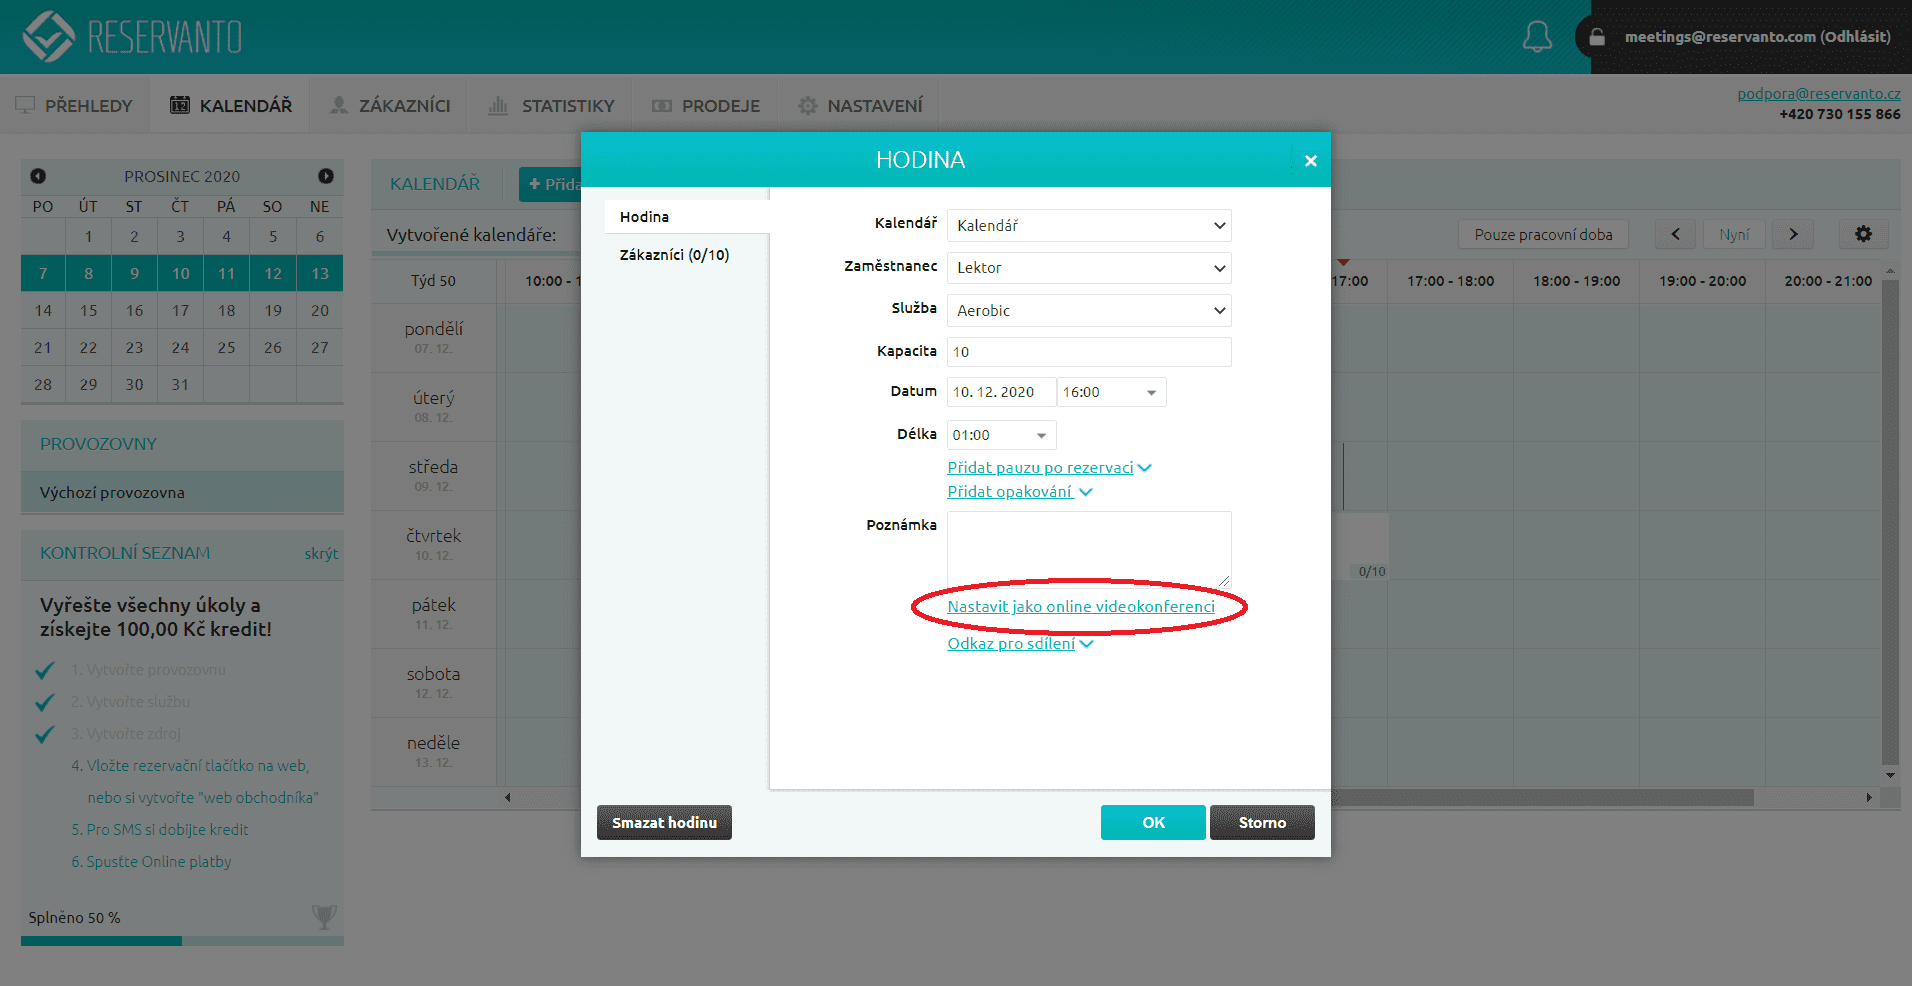The height and width of the screenshot is (986, 1912).
Task: Expand the Služba Aerobic dropdown
Action: coord(1088,311)
